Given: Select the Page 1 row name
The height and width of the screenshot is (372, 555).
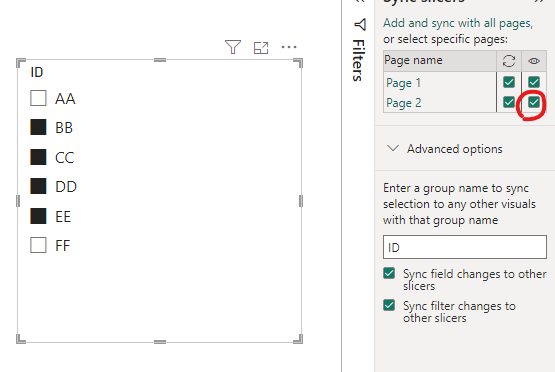Looking at the screenshot, I should [403, 83].
